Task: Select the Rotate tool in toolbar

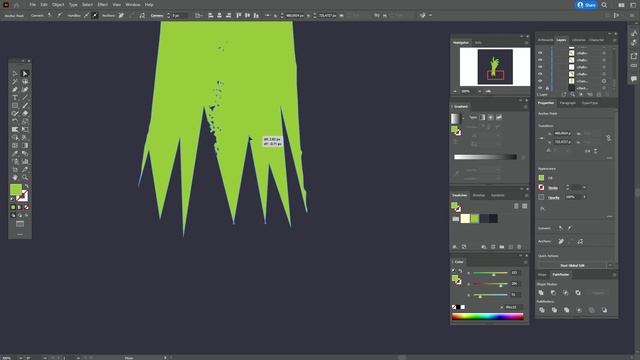Action: (x=15, y=122)
